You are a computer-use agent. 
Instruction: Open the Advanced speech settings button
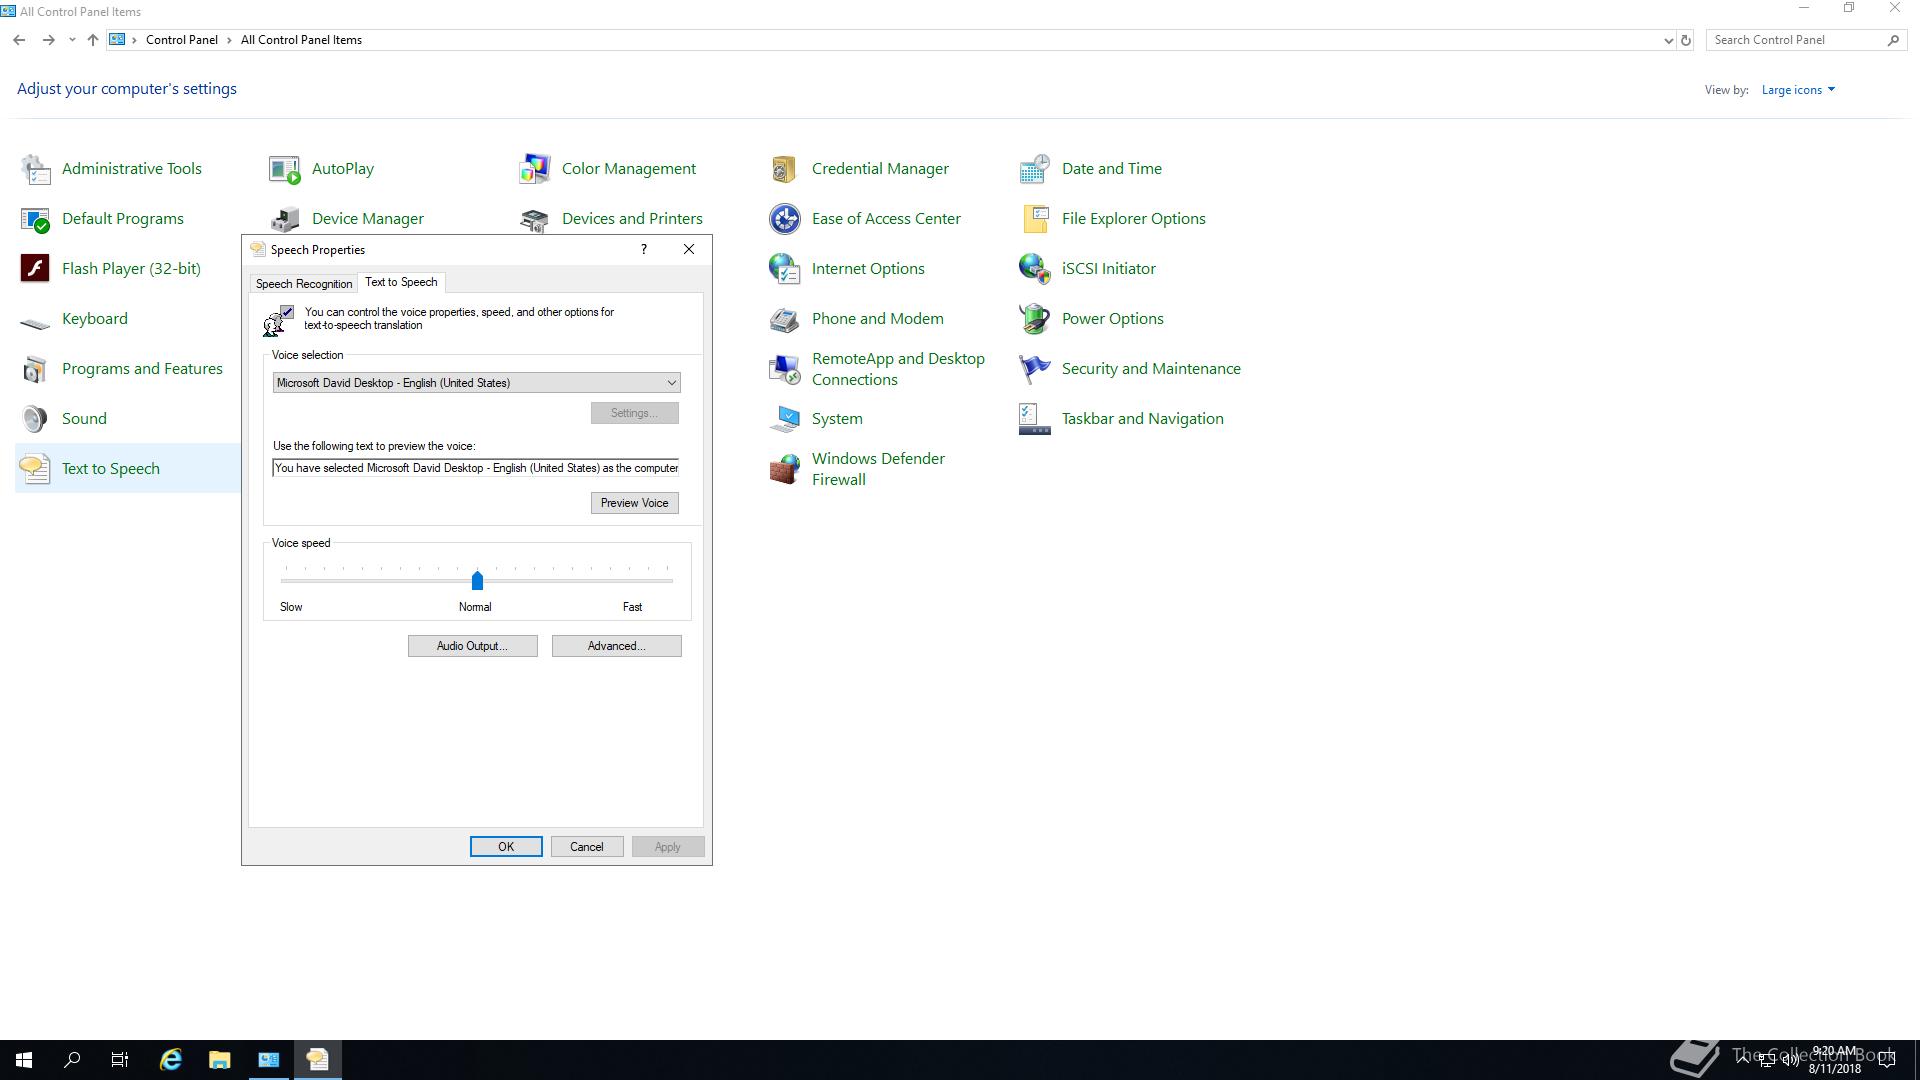click(x=616, y=646)
